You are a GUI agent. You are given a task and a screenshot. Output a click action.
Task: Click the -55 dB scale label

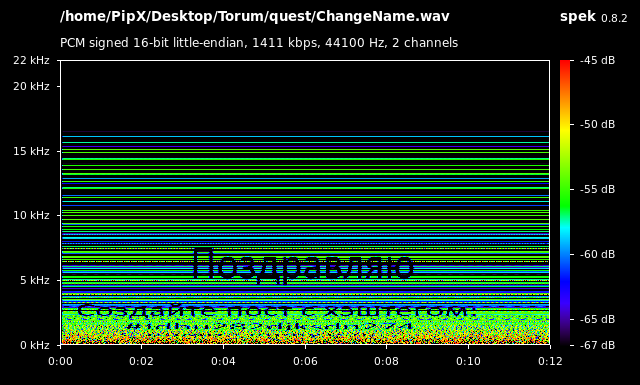pos(598,189)
